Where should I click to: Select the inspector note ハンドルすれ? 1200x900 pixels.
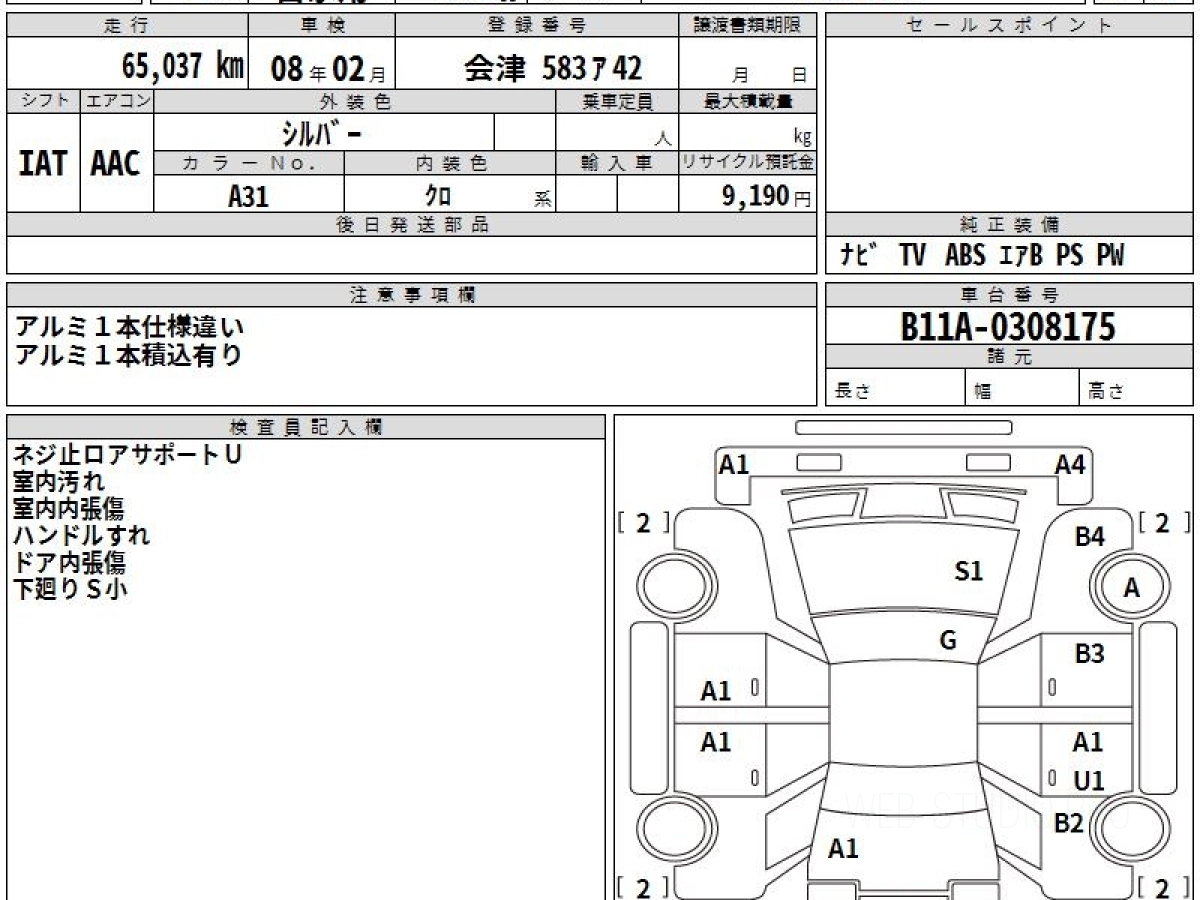coord(82,535)
